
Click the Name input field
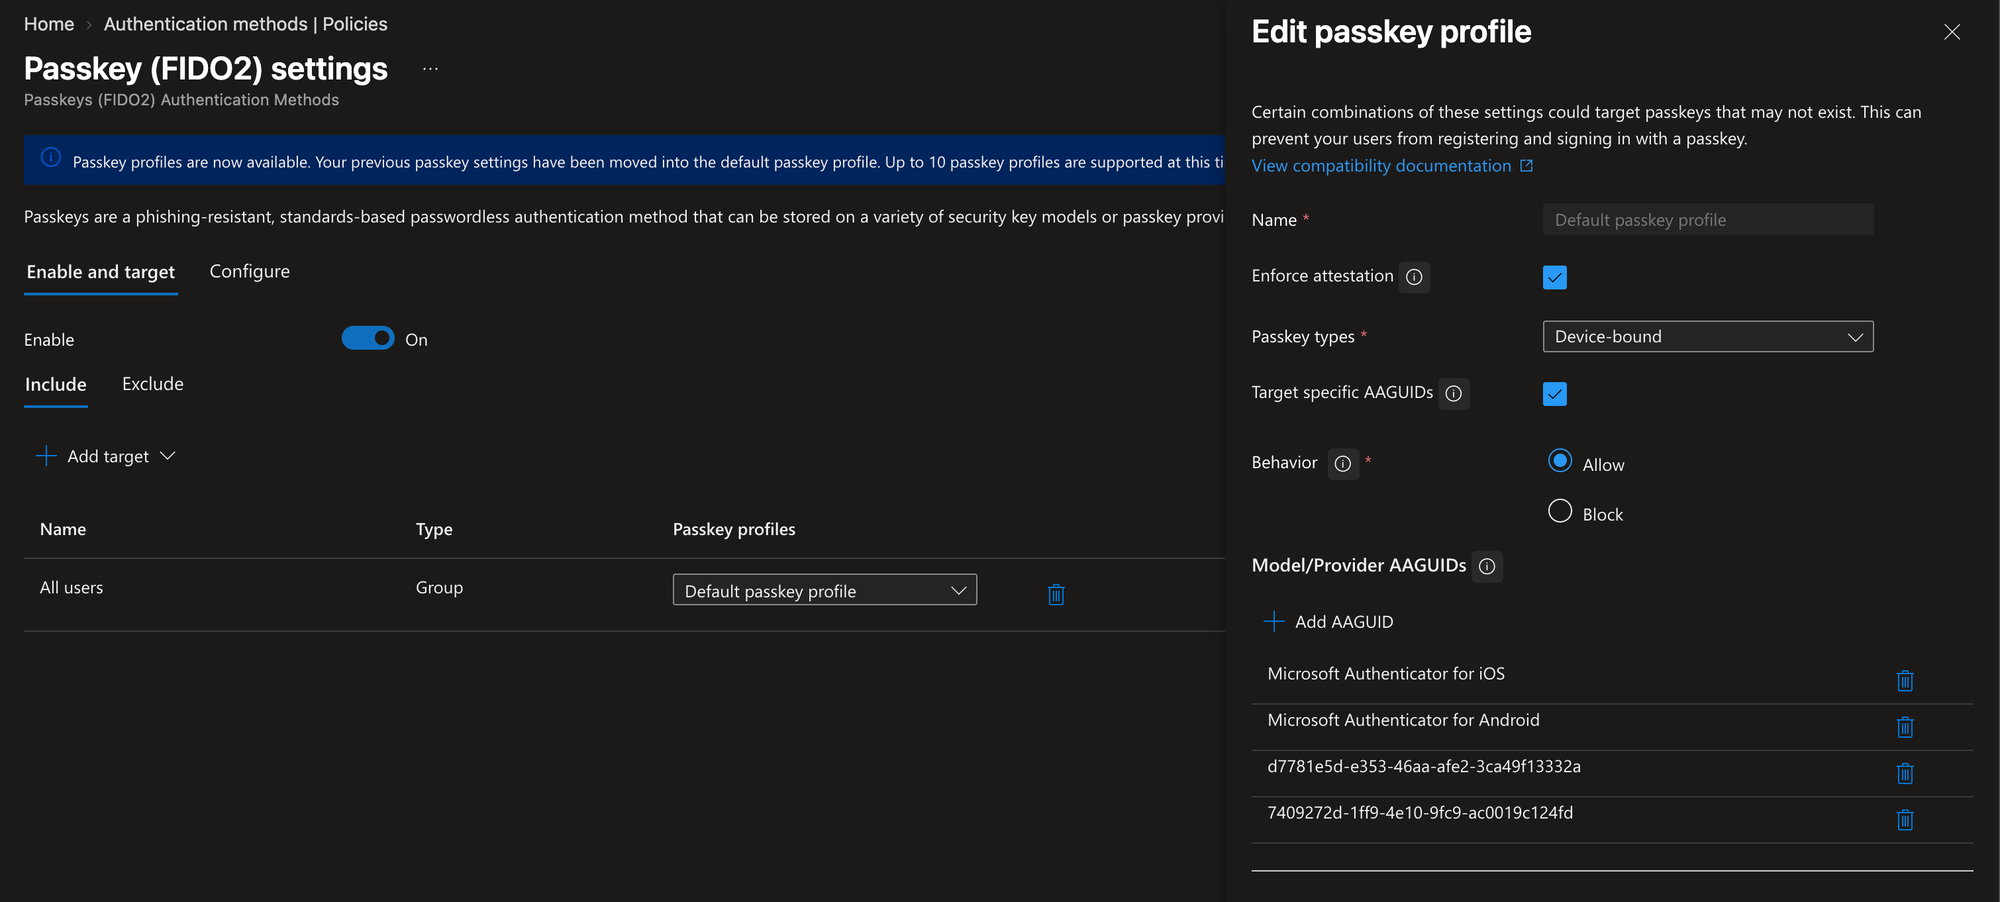coord(1708,220)
